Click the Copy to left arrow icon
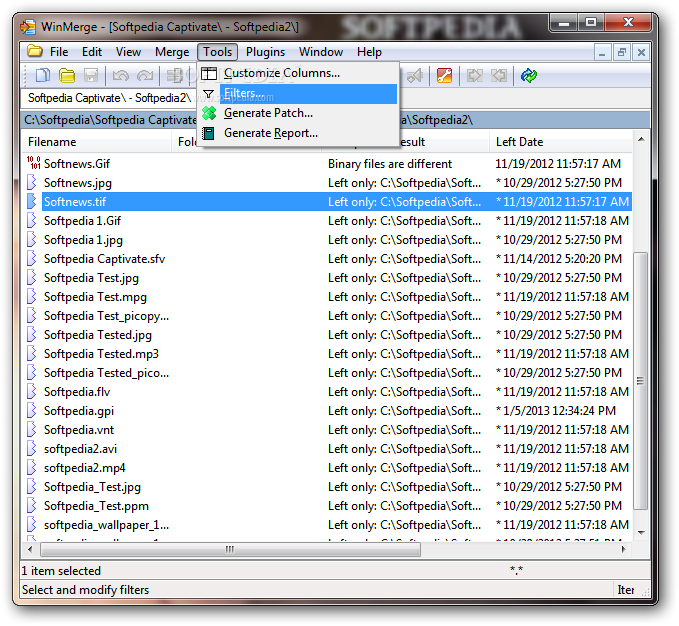The width and height of the screenshot is (679, 626). coord(499,75)
